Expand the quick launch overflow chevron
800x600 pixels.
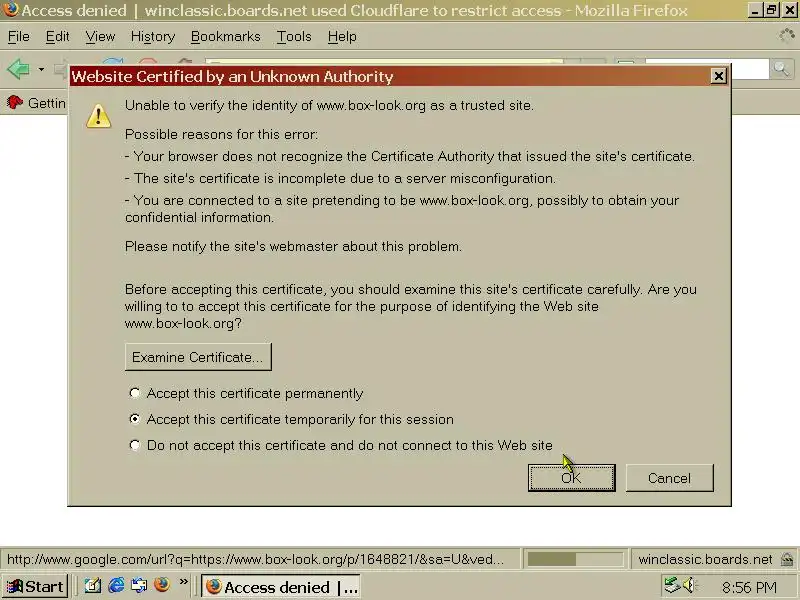[x=184, y=582]
